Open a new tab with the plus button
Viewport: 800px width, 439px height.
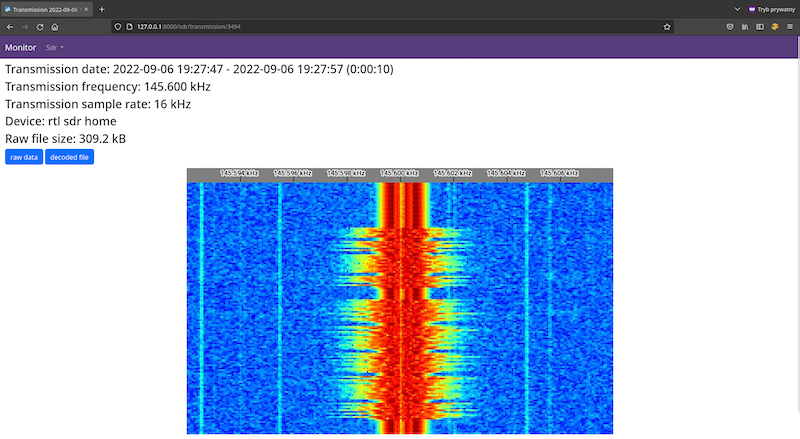102,9
